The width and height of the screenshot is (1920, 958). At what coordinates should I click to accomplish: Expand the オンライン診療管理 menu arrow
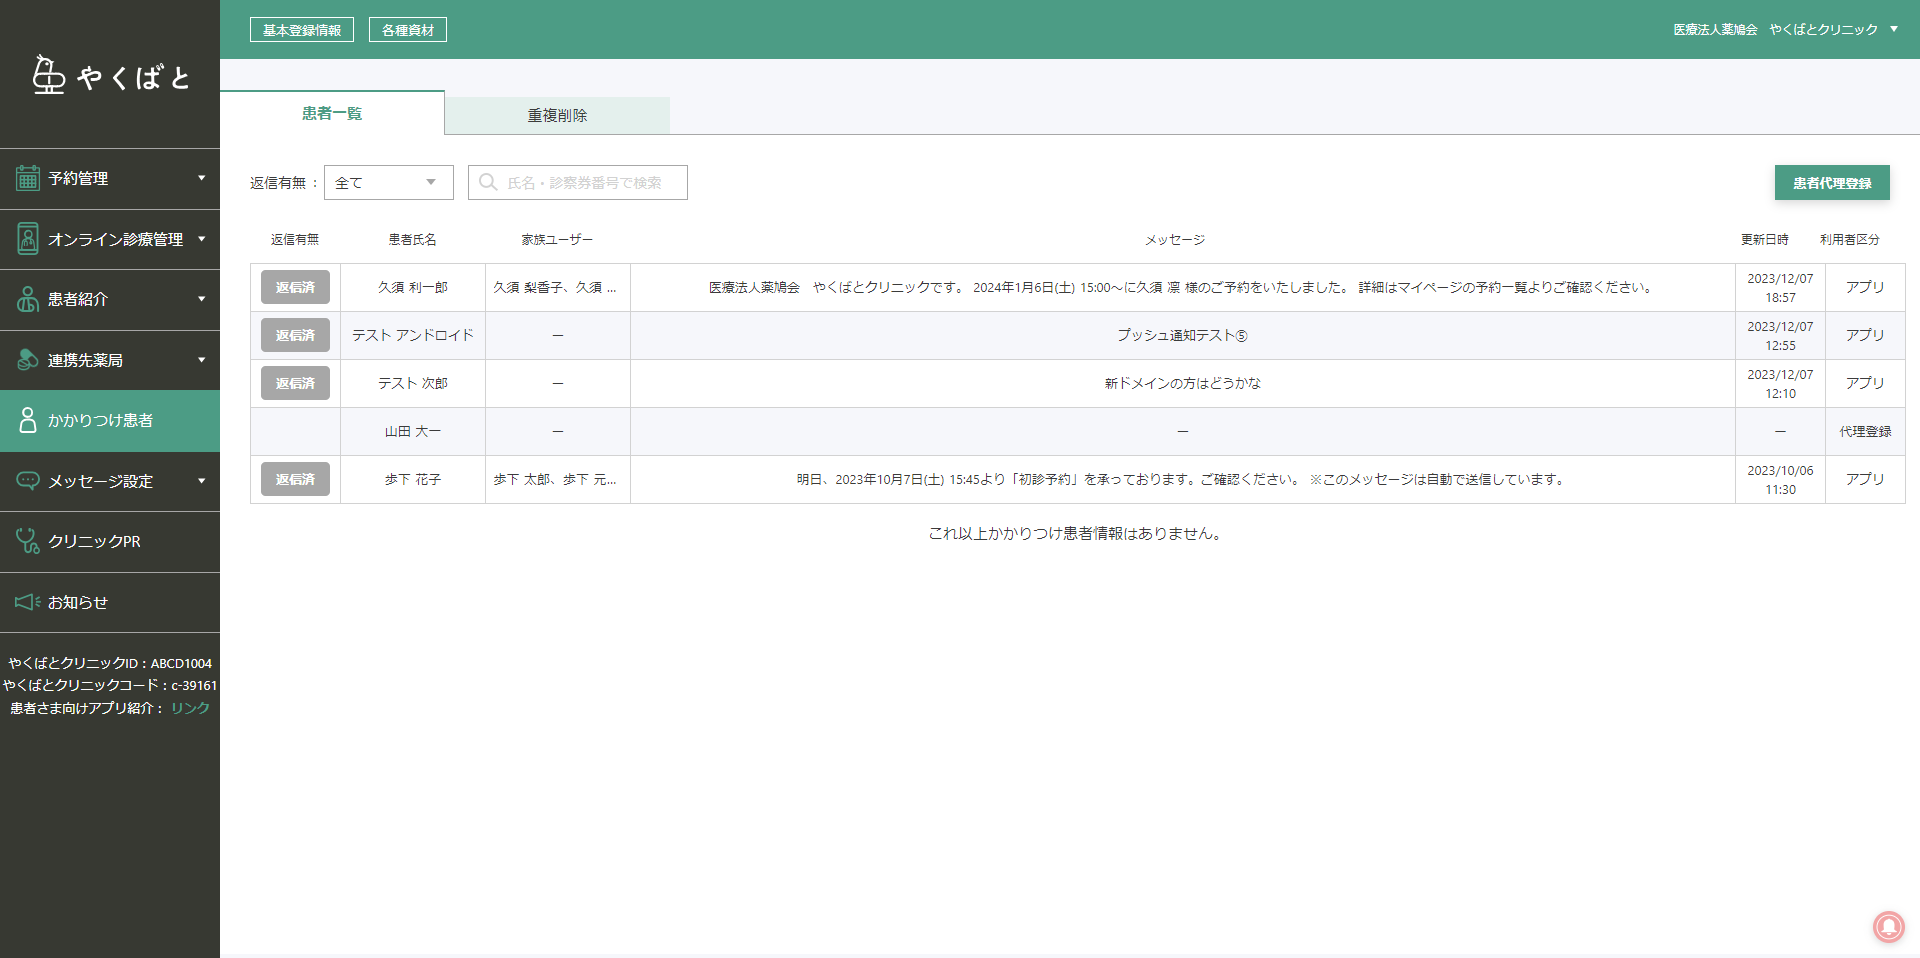point(202,239)
